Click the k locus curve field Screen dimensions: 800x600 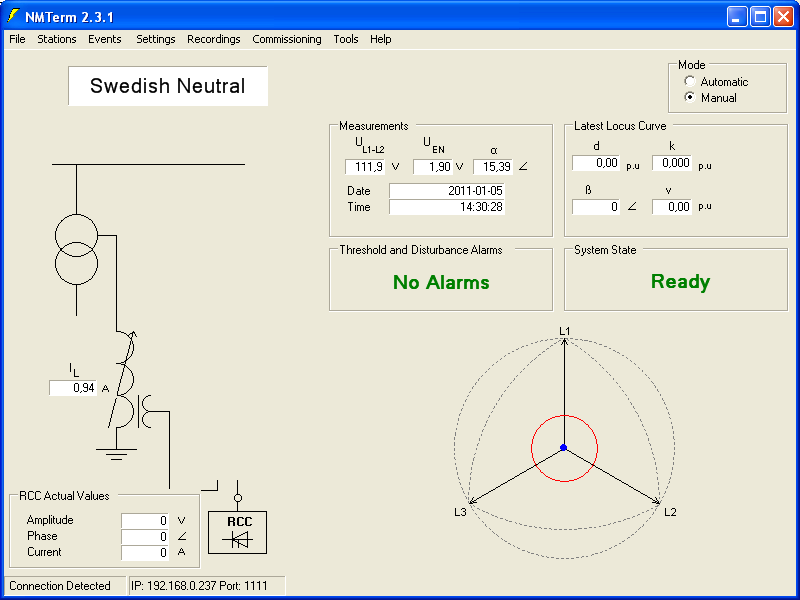point(672,163)
